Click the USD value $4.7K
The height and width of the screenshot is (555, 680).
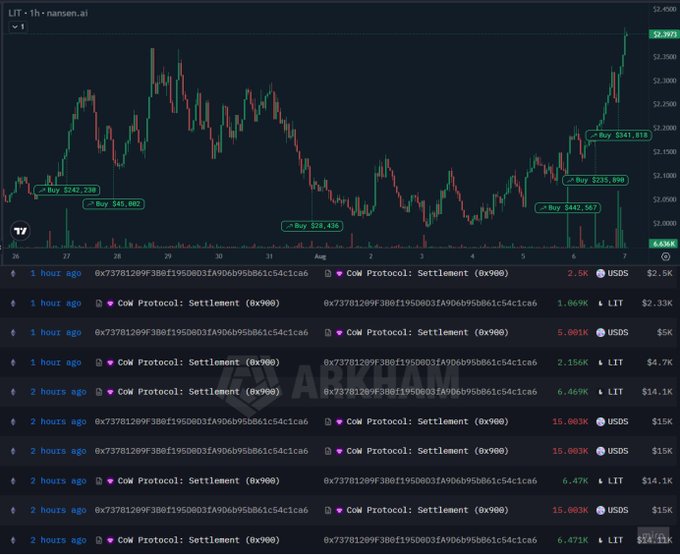660,362
